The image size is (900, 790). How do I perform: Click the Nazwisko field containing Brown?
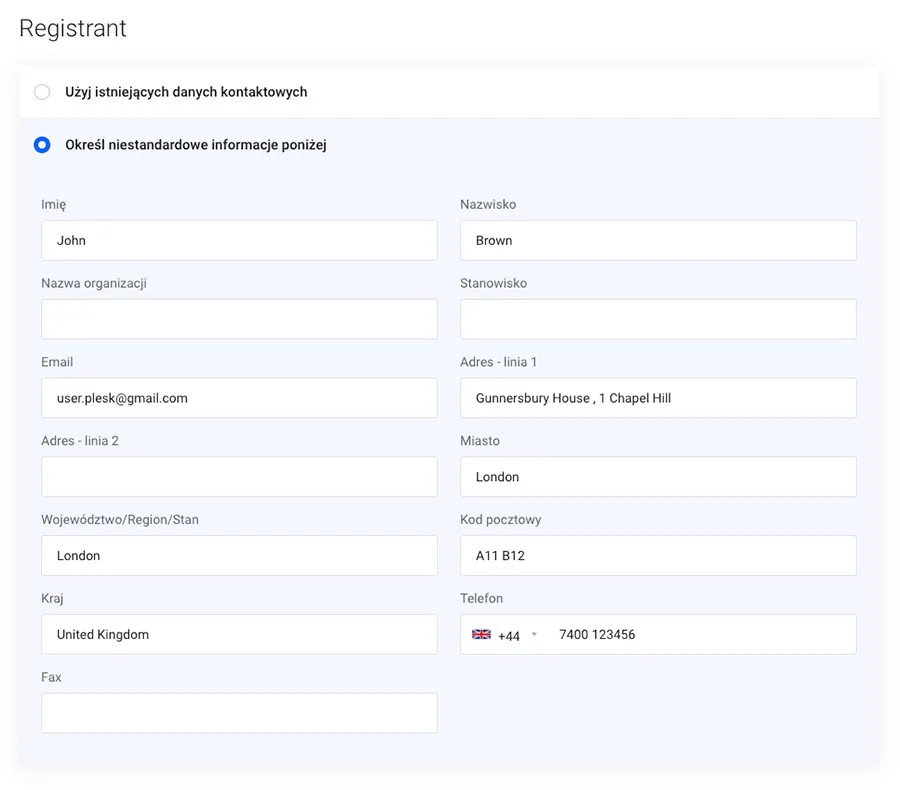point(658,241)
